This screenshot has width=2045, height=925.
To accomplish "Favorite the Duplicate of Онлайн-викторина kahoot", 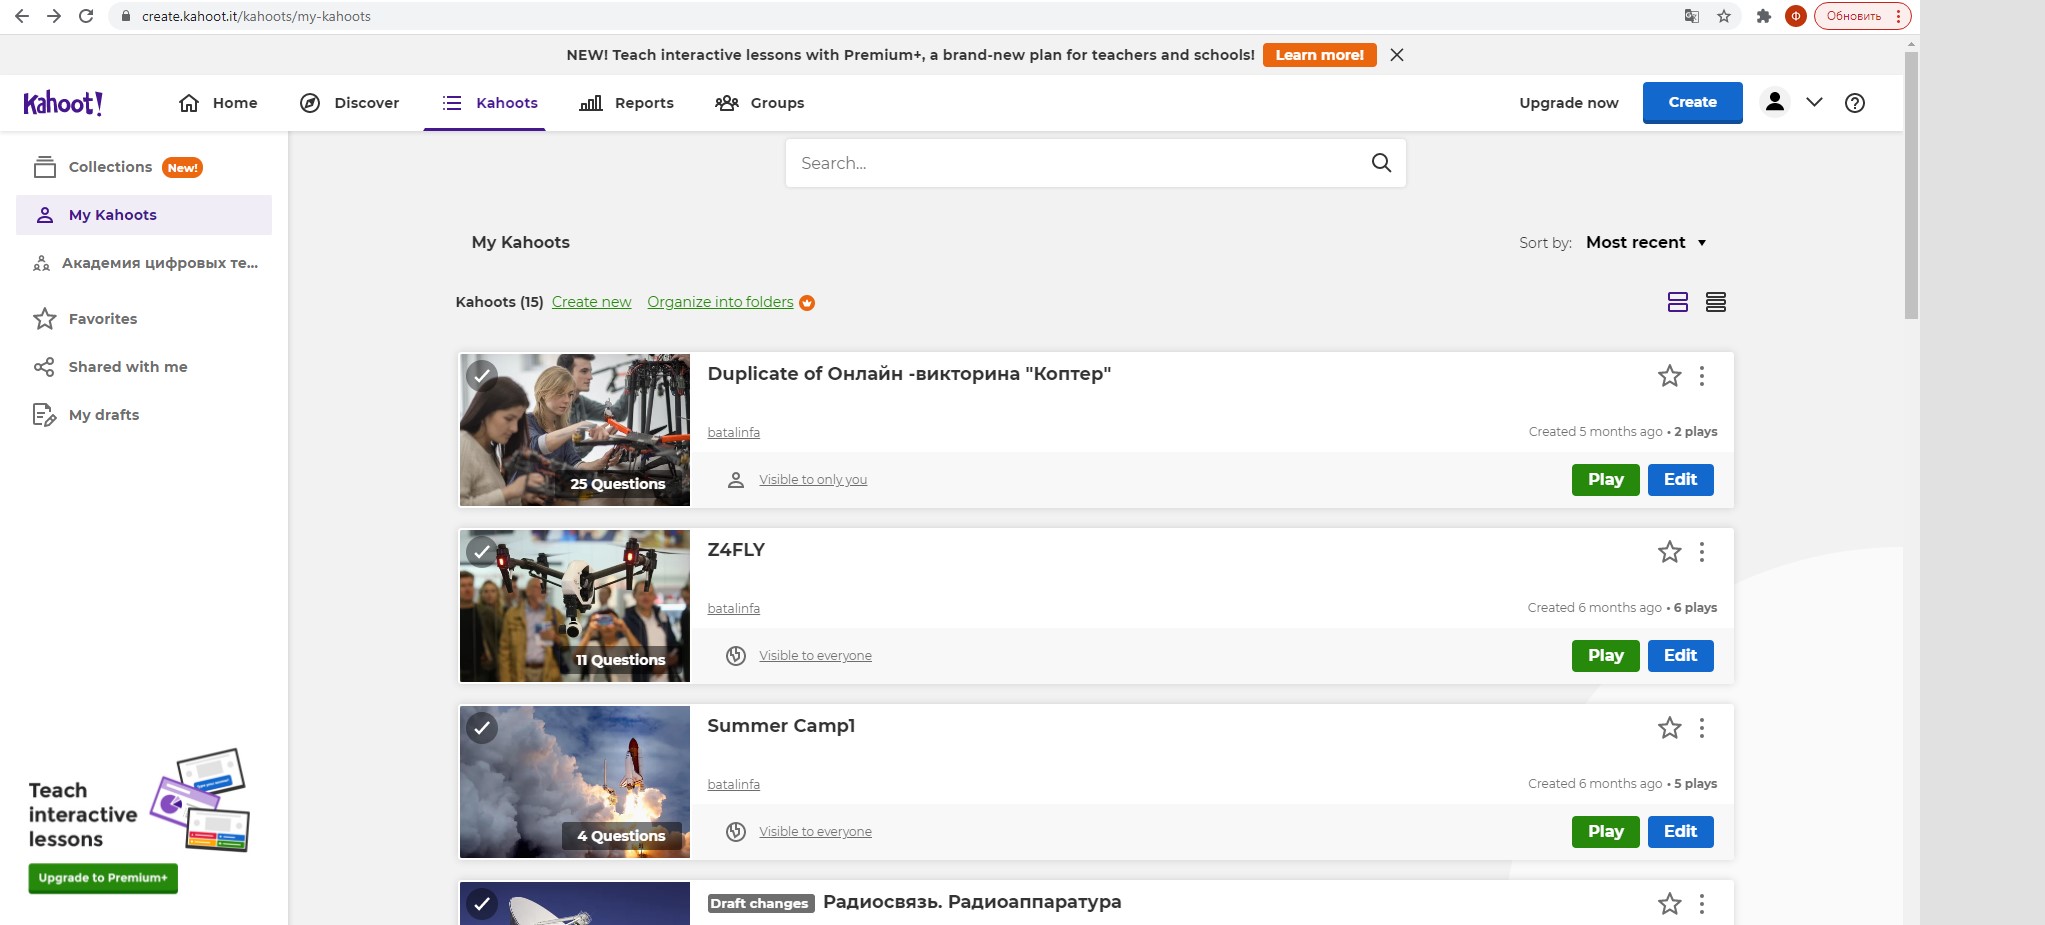I will coord(1670,376).
